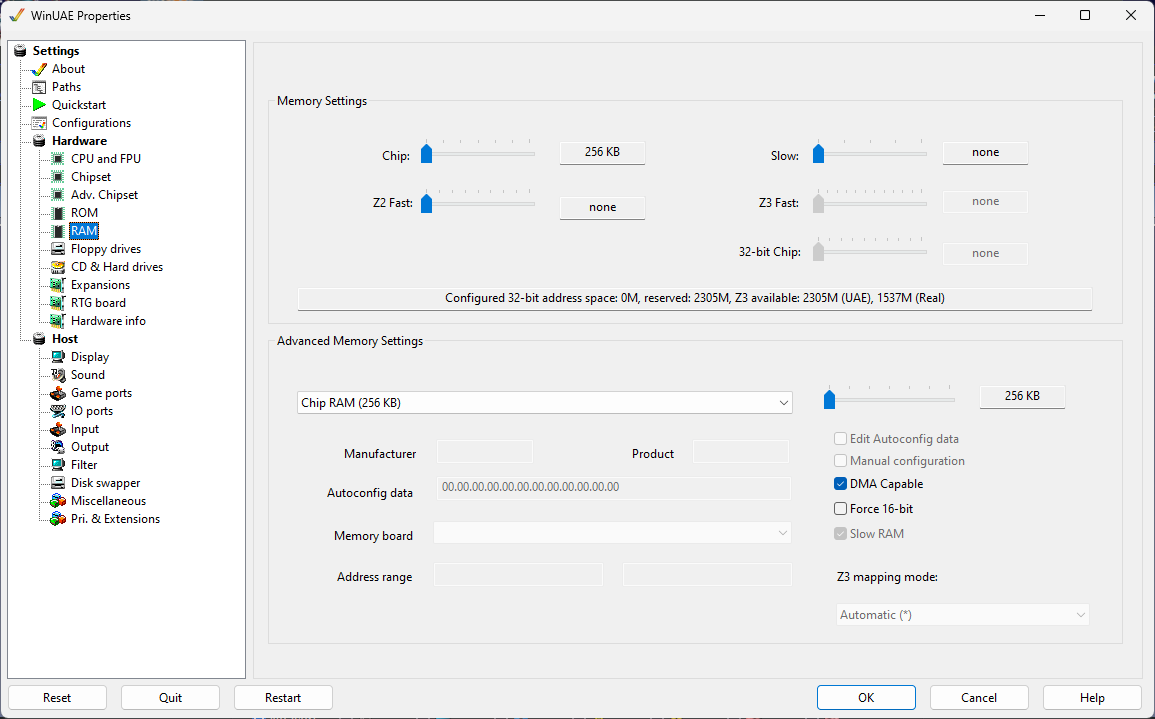Click the Z3 Fast slider

870,203
